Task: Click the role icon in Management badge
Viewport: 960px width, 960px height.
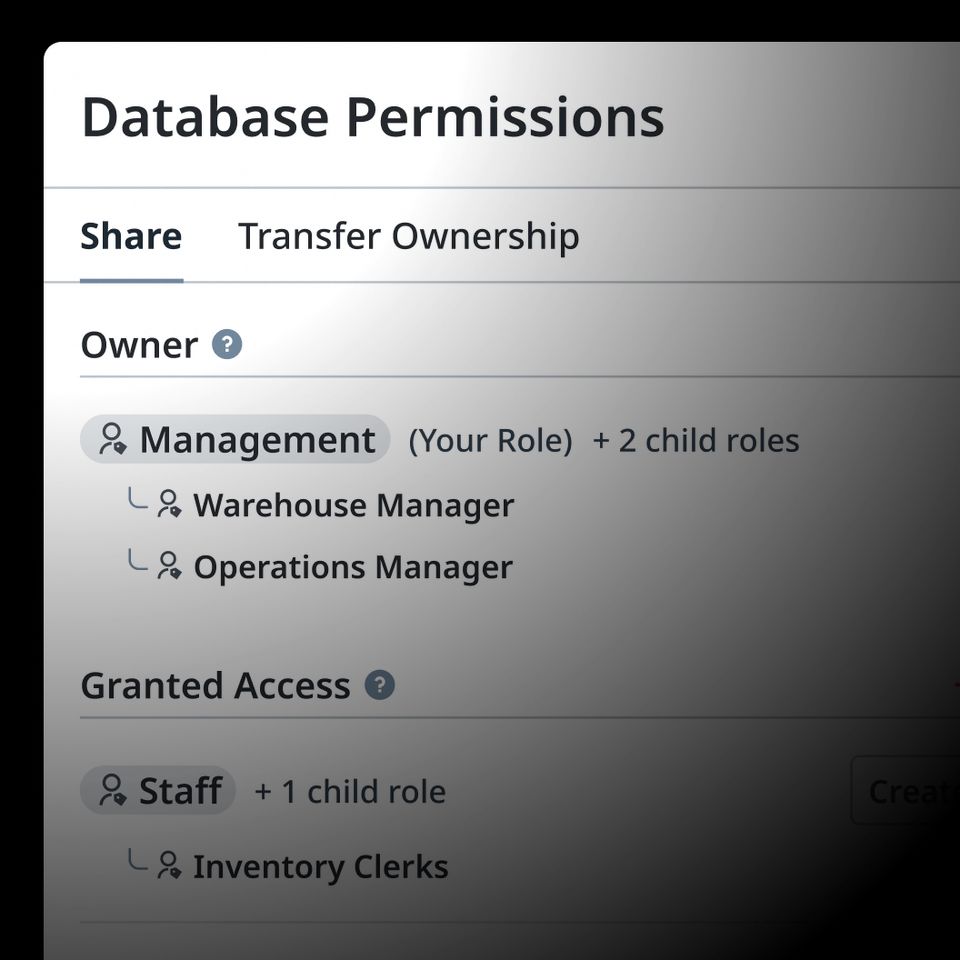Action: [113, 439]
